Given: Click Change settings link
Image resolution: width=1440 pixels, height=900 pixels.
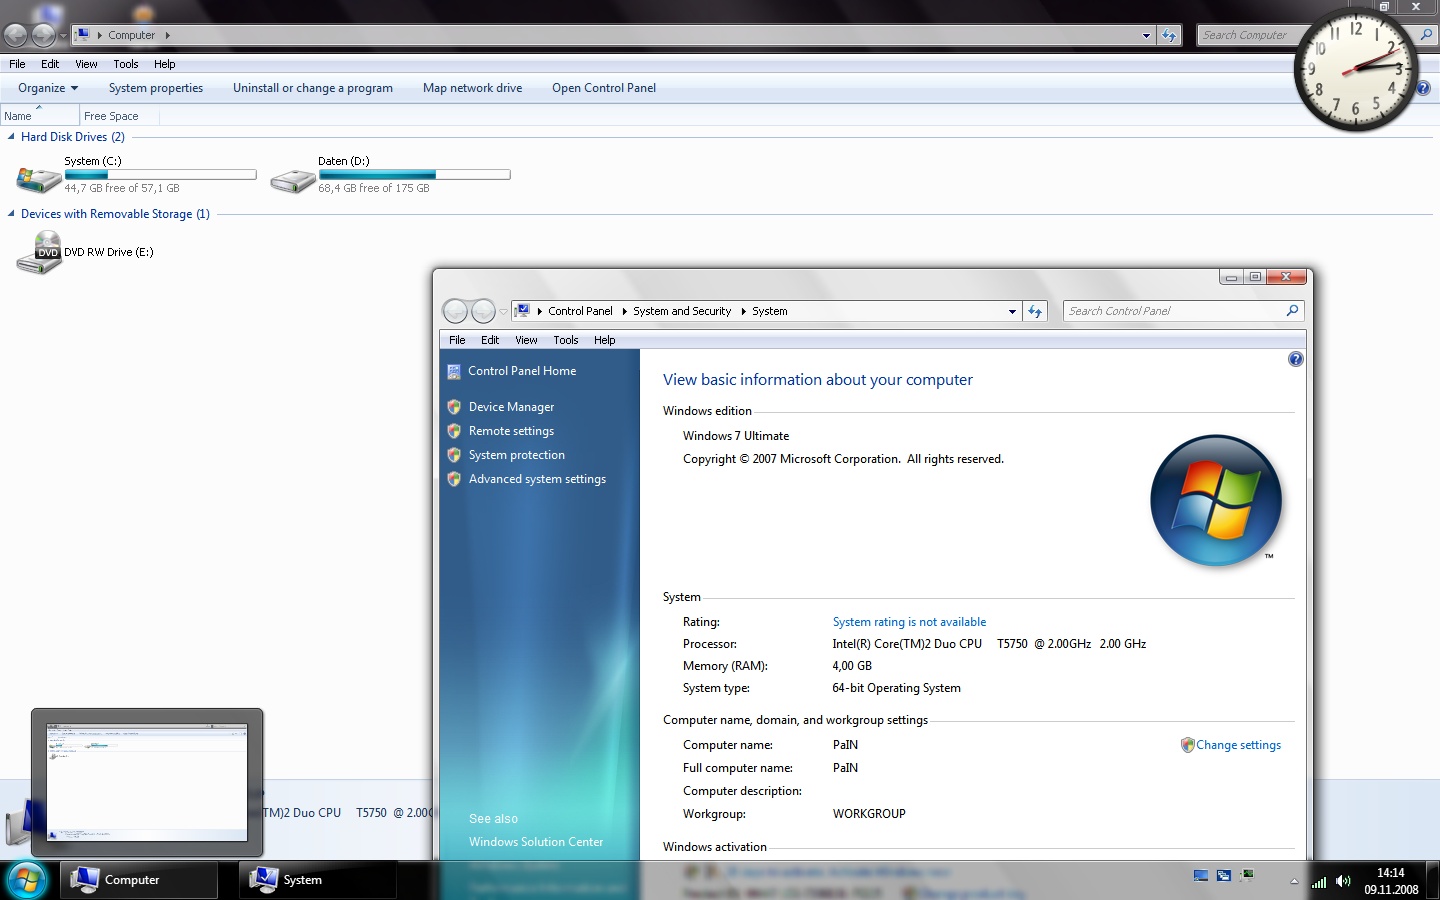Looking at the screenshot, I should (1238, 745).
